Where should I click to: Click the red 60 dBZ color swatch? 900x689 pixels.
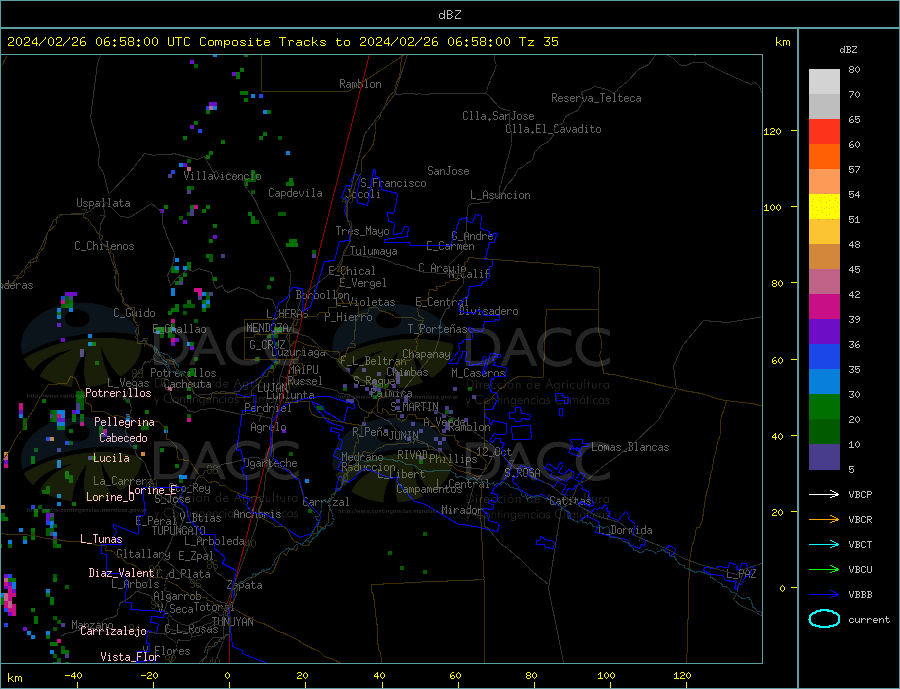[824, 131]
